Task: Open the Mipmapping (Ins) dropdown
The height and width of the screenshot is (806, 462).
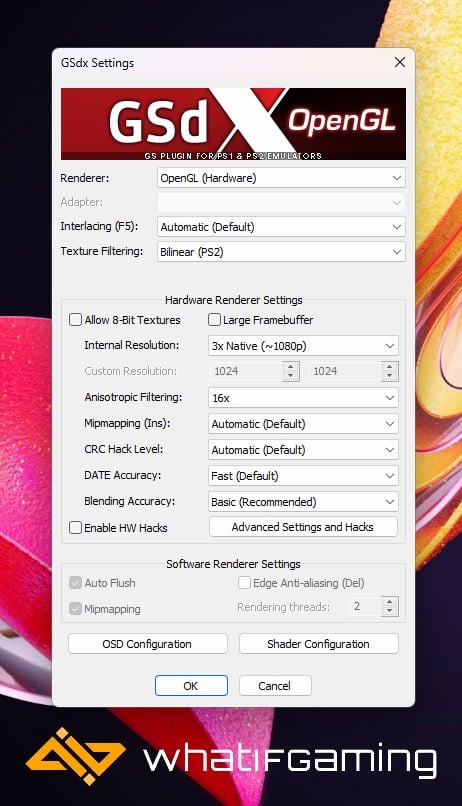Action: tap(303, 424)
